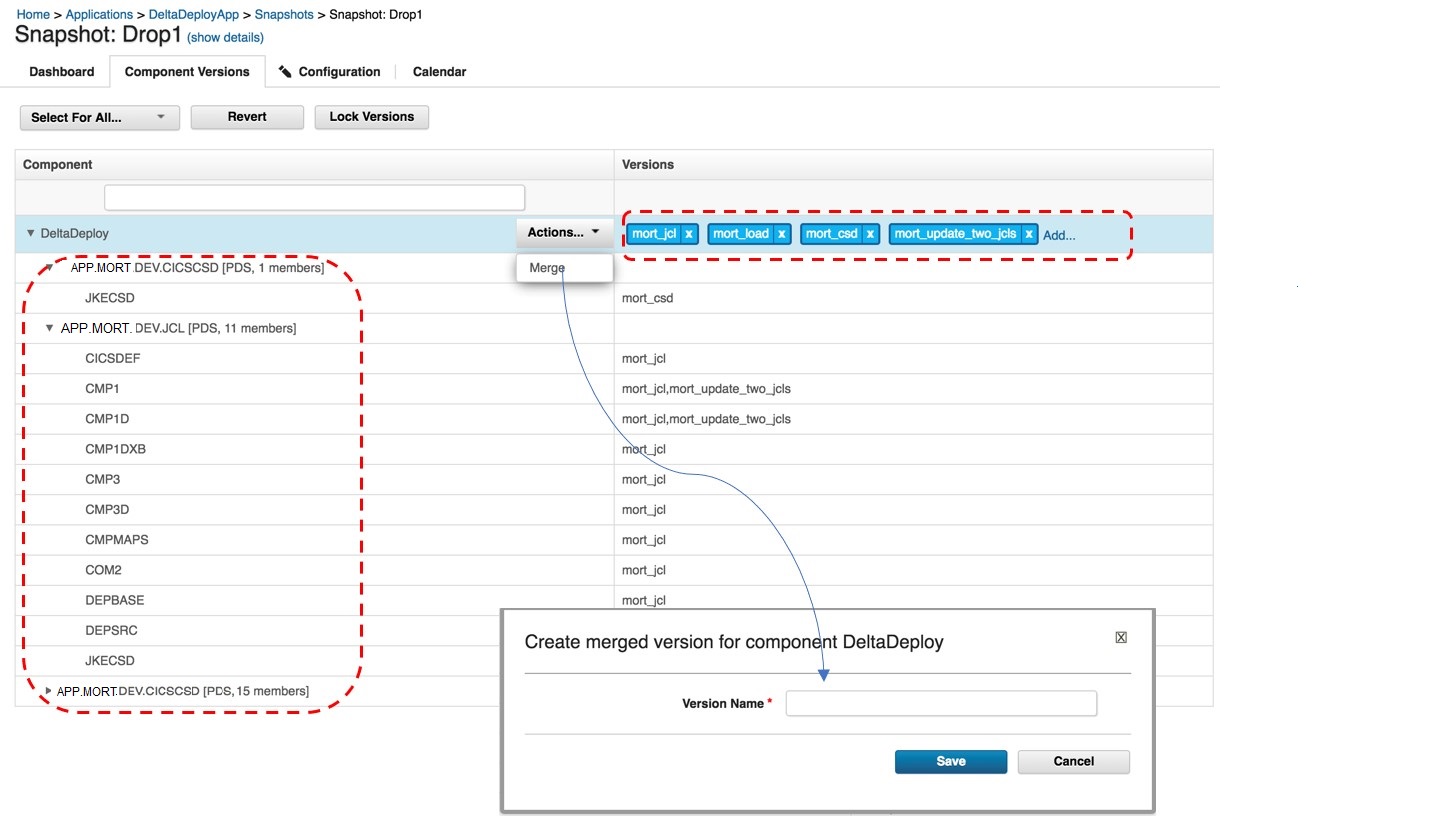Save the merged version name

[950, 761]
